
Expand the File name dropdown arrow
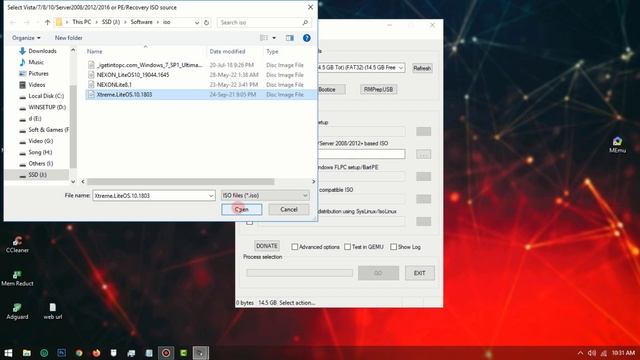(211, 196)
